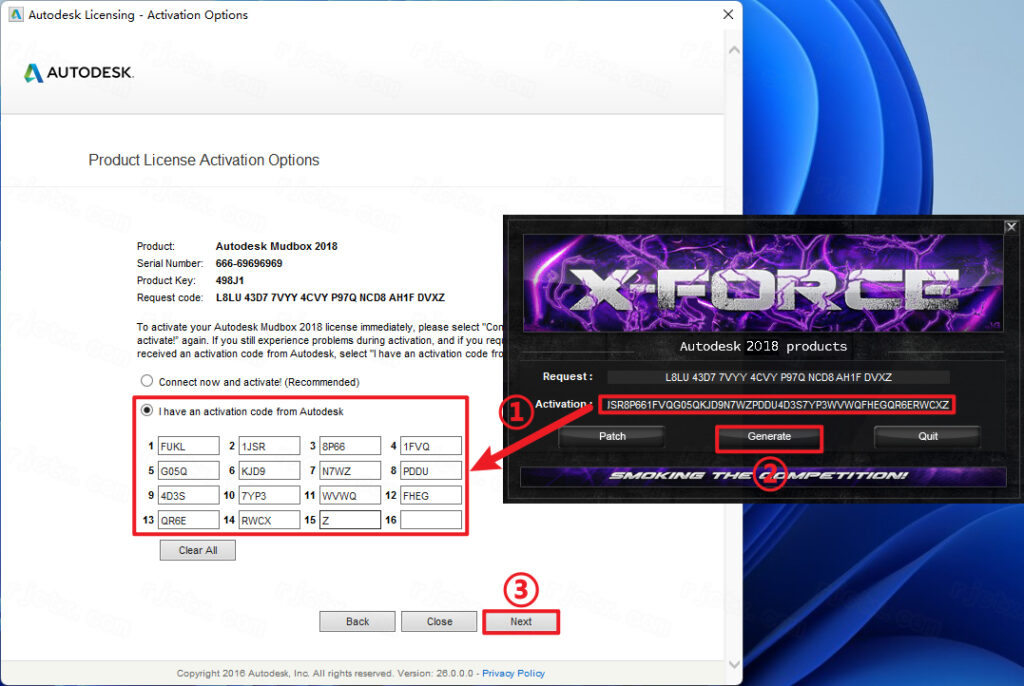This screenshot has width=1024, height=686.
Task: Click activation field 15 containing Z
Action: [x=350, y=520]
